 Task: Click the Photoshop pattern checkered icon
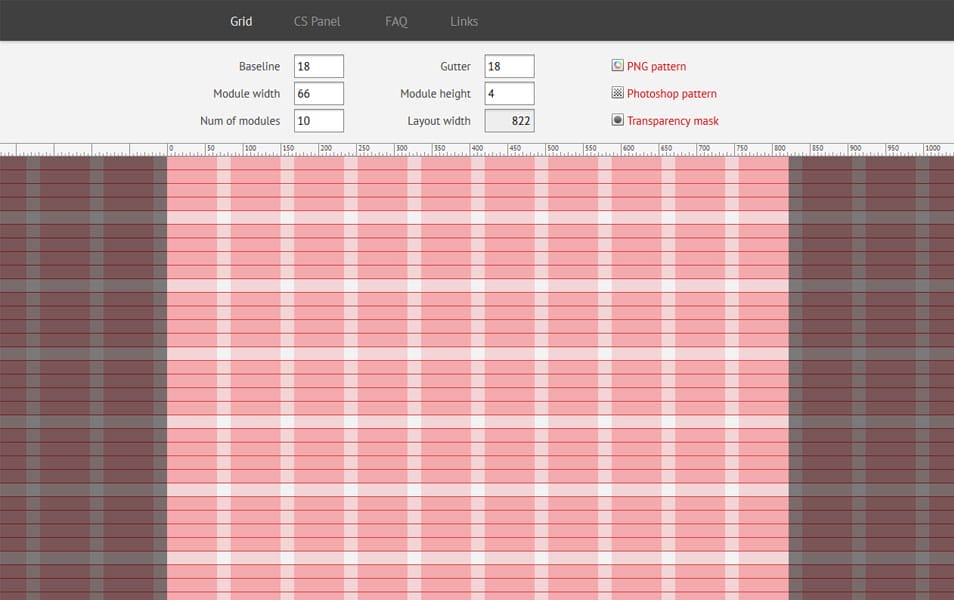(x=617, y=92)
